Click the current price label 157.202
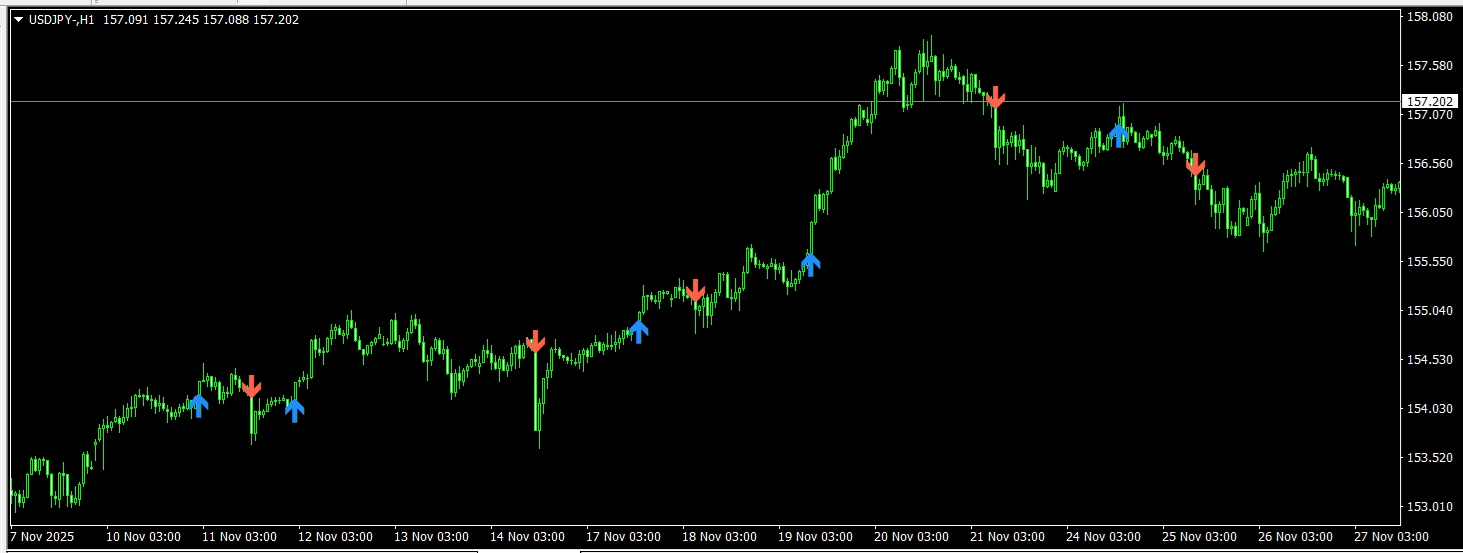1463x553 pixels. [x=1429, y=102]
